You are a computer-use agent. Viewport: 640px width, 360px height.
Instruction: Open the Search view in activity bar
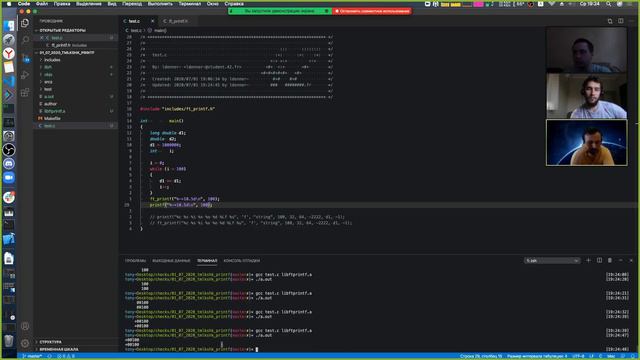coord(25,40)
